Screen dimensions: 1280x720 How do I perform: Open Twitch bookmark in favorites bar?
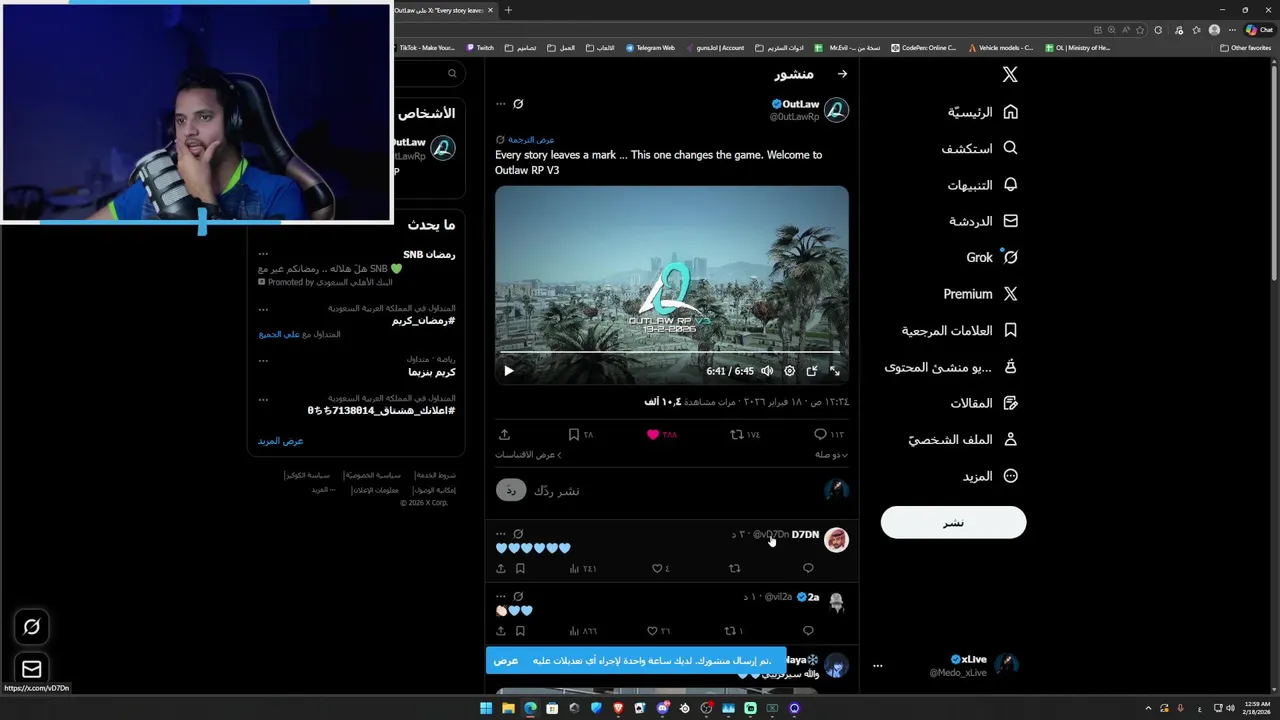click(479, 48)
